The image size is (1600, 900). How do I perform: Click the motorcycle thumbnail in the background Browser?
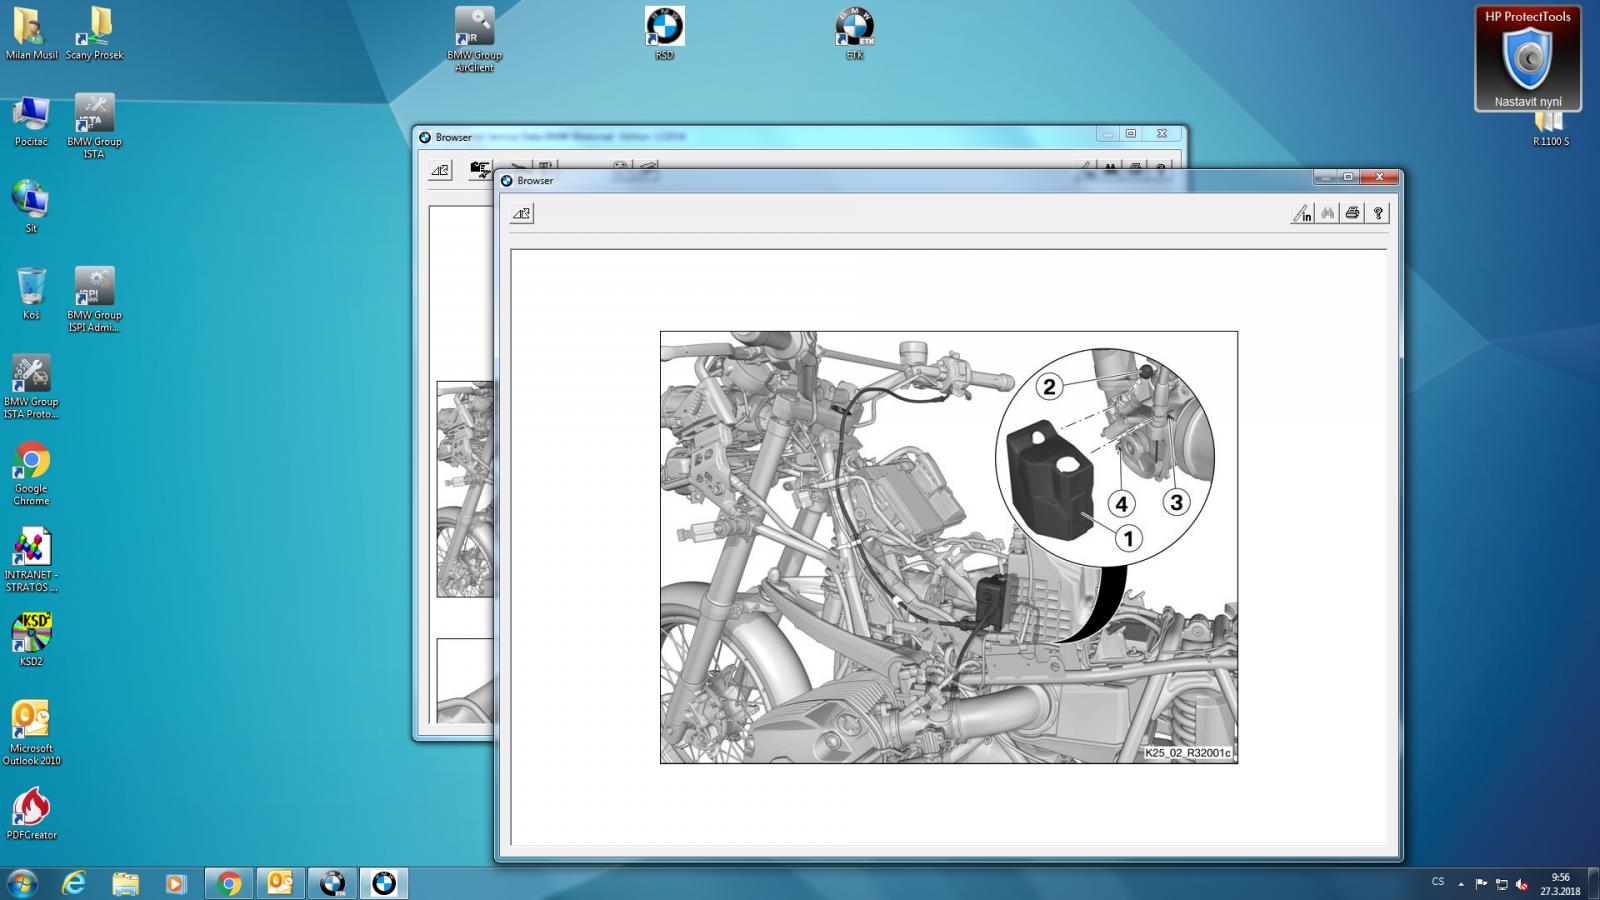[x=465, y=488]
